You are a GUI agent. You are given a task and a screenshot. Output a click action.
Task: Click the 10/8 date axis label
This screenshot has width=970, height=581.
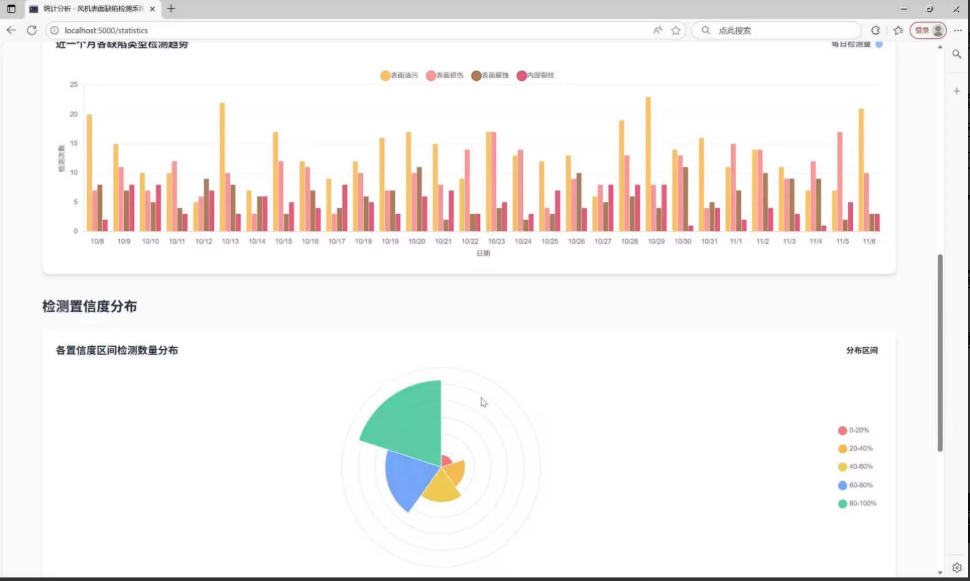tap(97, 241)
